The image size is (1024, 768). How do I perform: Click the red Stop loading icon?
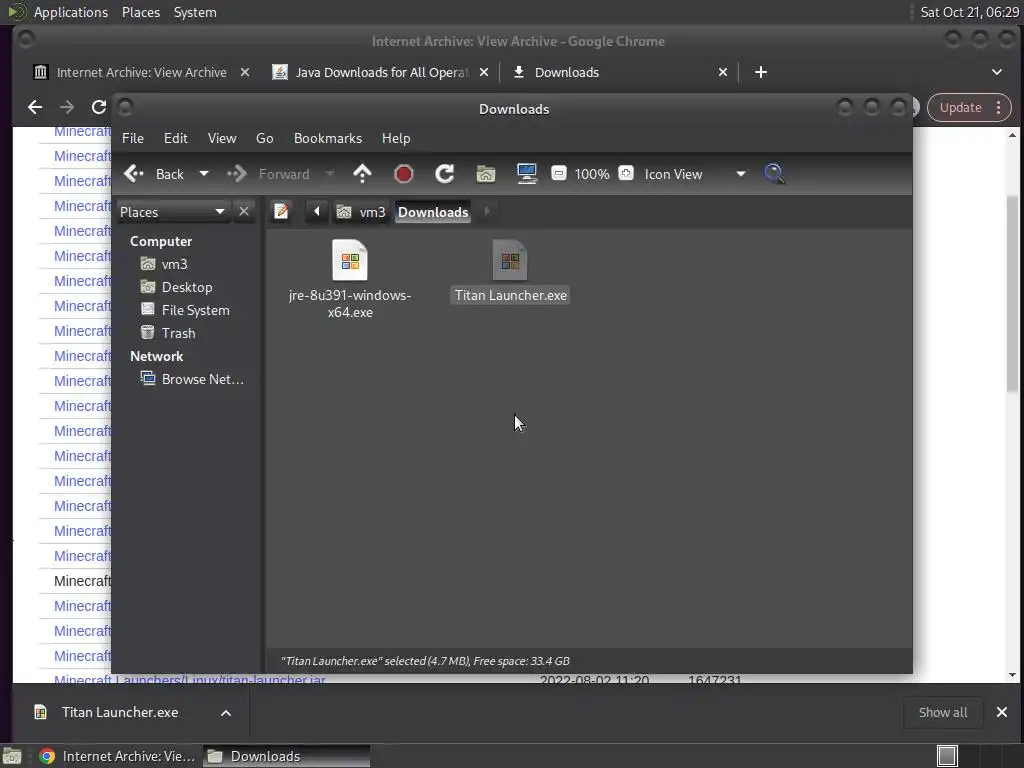(x=404, y=174)
